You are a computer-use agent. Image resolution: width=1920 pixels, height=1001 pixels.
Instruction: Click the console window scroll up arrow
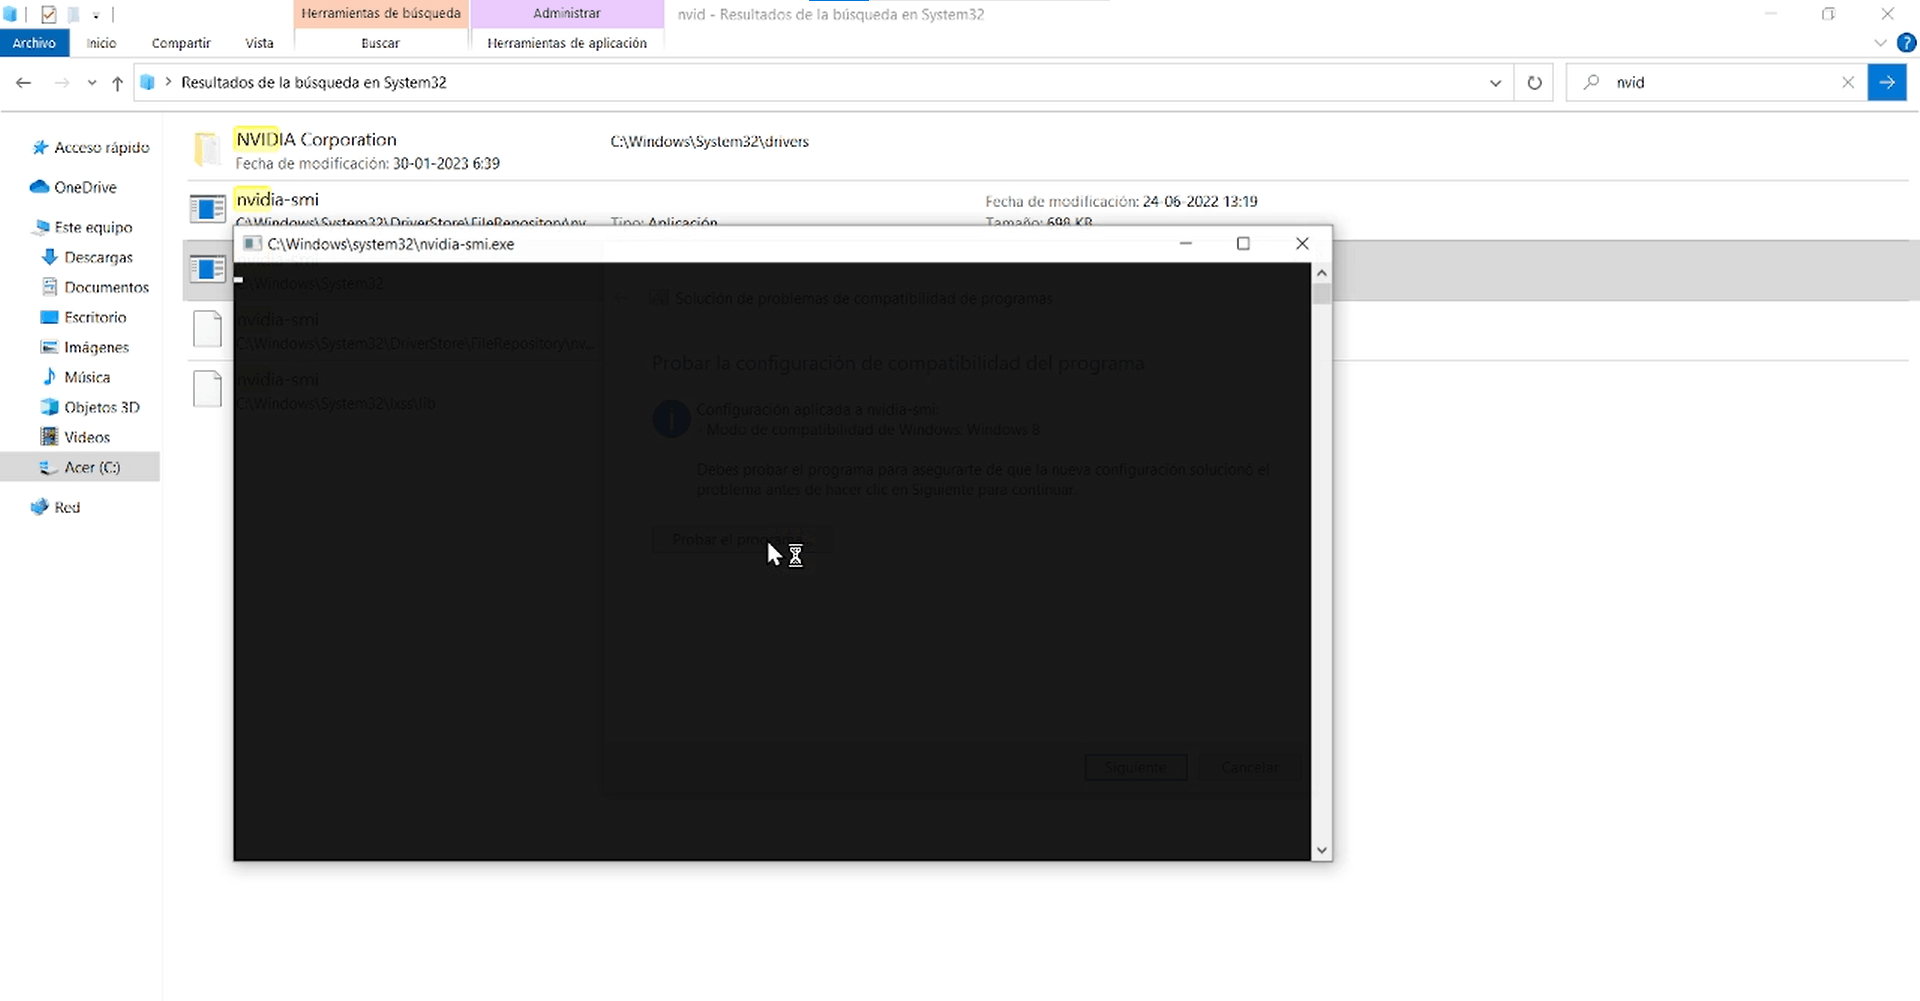coord(1322,273)
